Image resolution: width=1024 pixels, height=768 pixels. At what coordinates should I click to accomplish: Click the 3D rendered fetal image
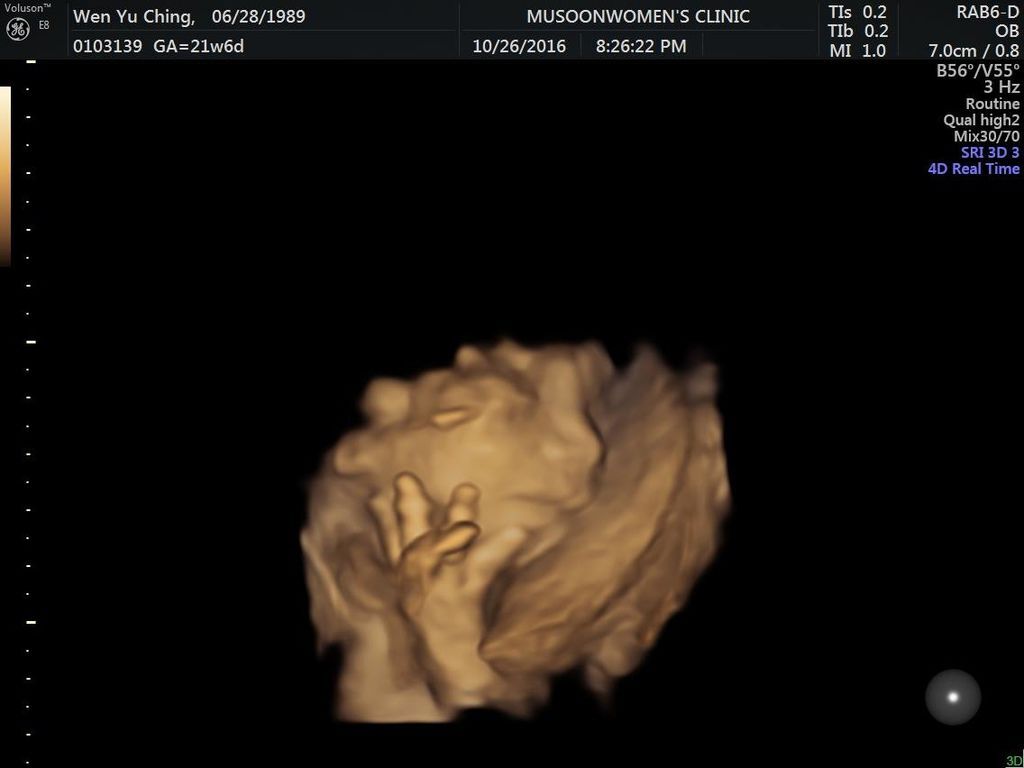(x=516, y=530)
